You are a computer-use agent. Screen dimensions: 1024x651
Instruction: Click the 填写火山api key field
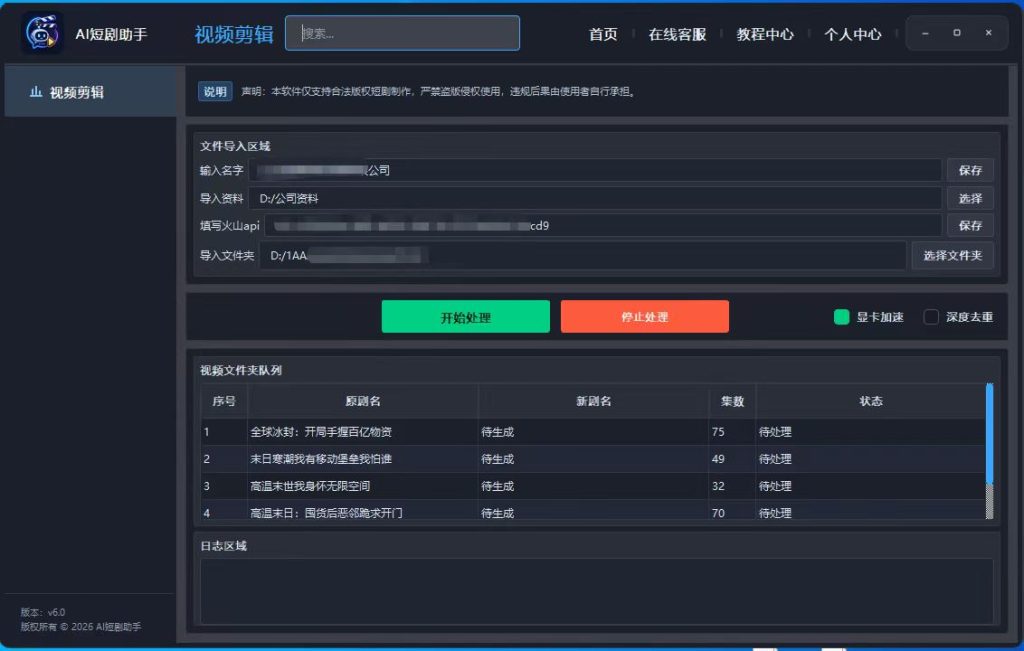tap(603, 226)
